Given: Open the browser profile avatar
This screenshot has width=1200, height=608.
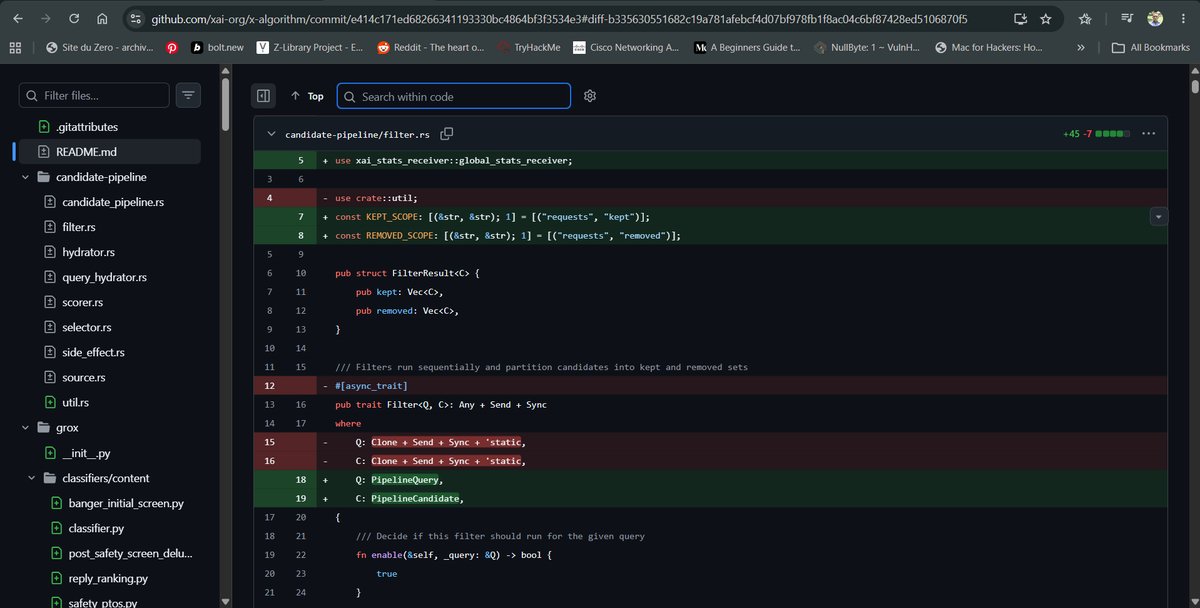Looking at the screenshot, I should 1155,19.
